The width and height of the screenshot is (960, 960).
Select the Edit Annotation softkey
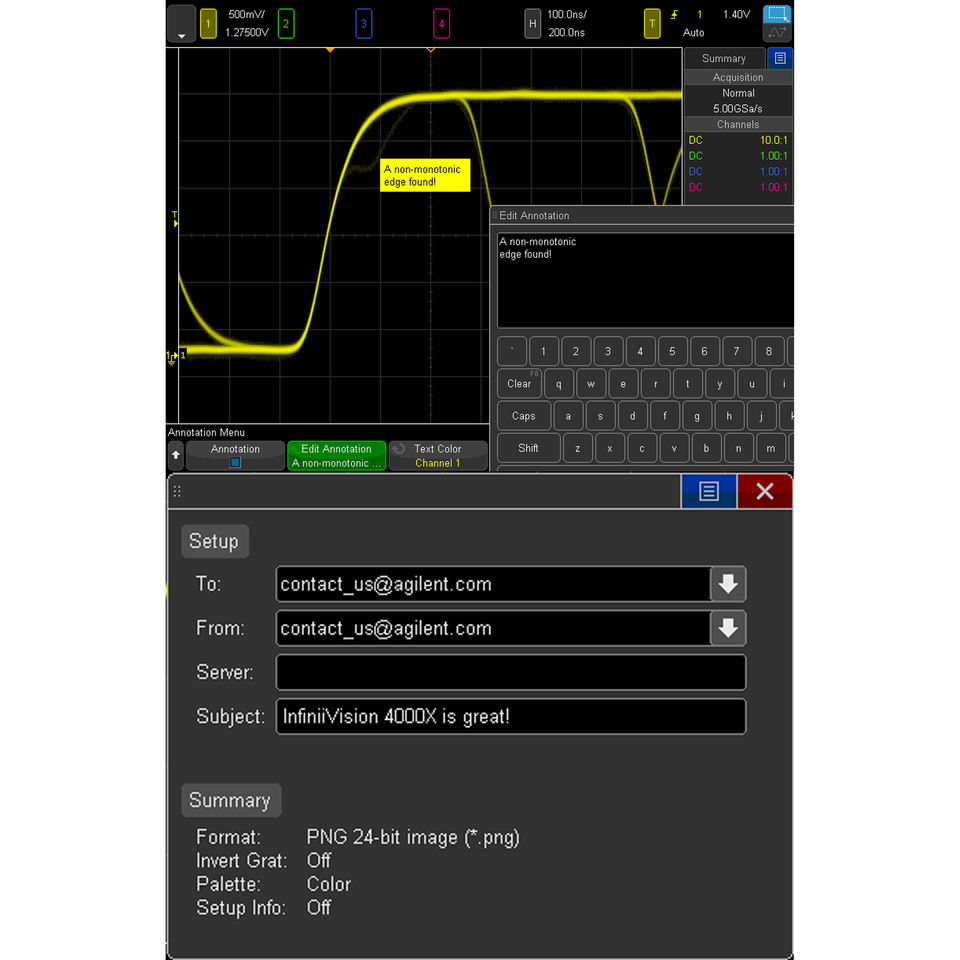(x=336, y=456)
